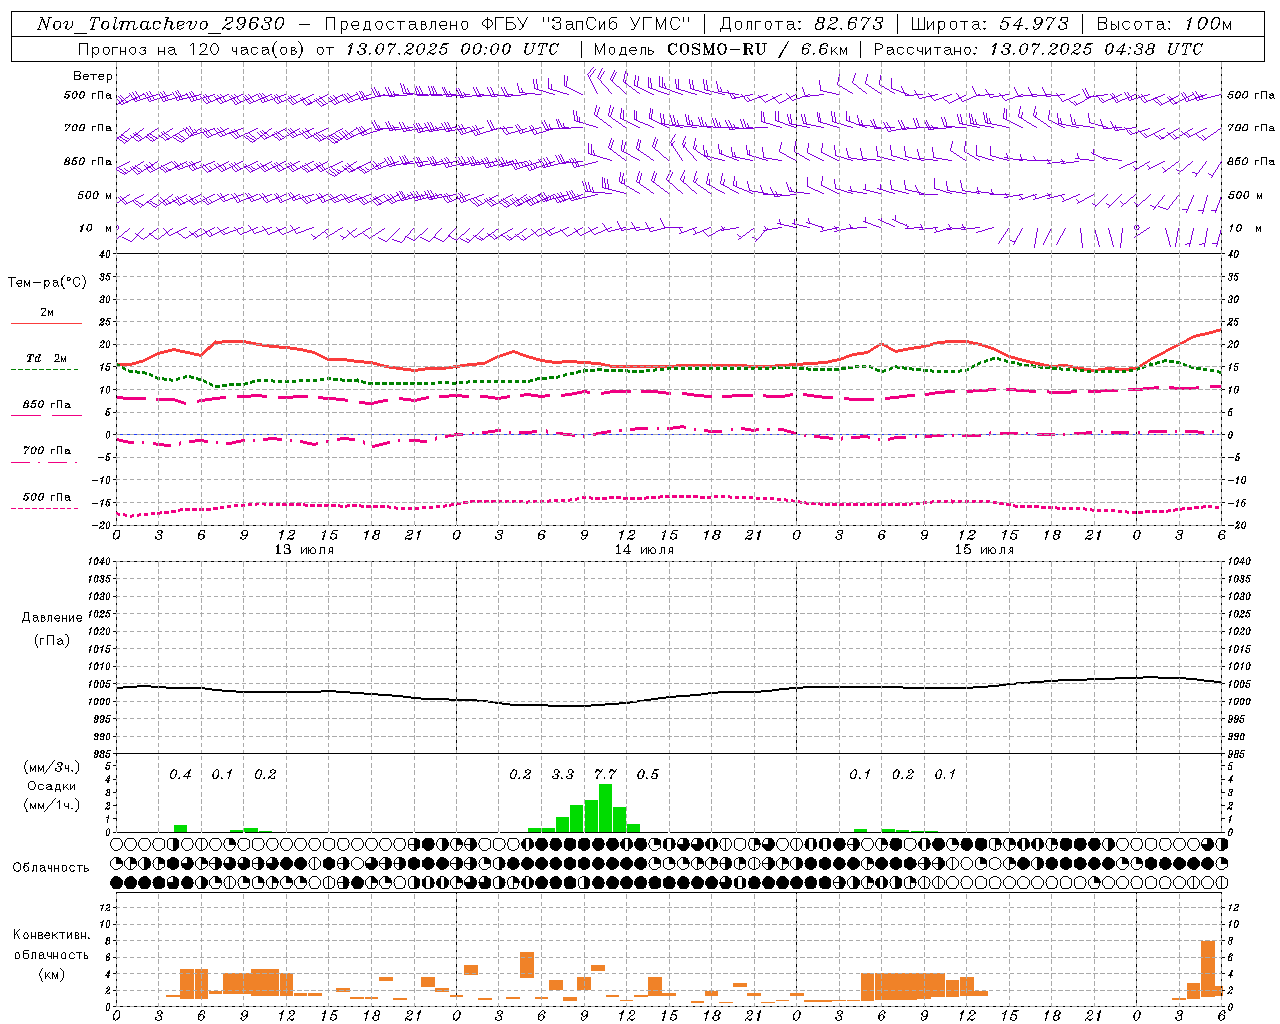Click the Td 2м legend label

tap(47, 357)
